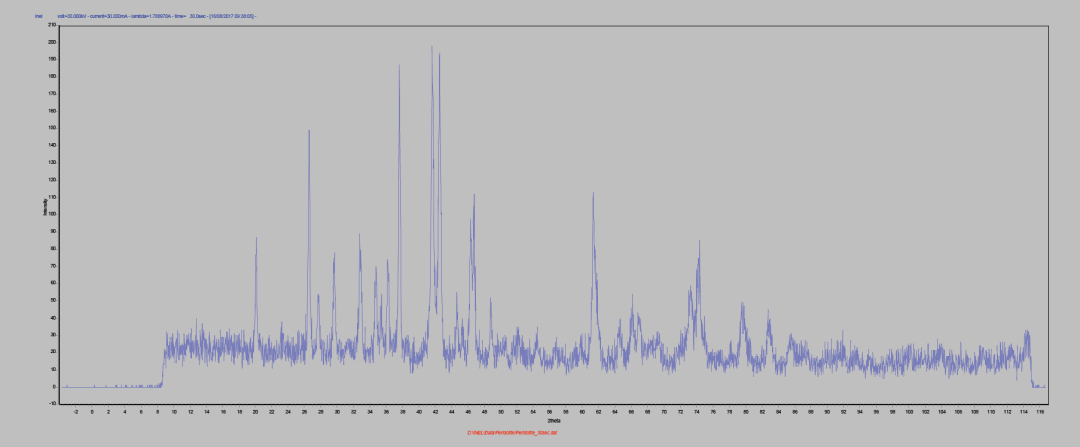Screen dimensions: 1080x447
Task: Click the 62 tick on the 2theta axis
Action: point(599,411)
